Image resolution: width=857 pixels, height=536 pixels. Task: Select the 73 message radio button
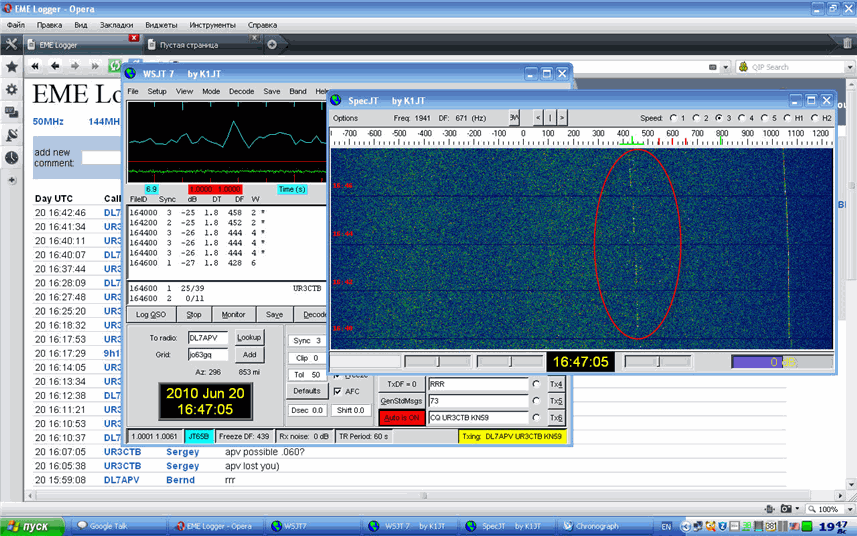536,400
